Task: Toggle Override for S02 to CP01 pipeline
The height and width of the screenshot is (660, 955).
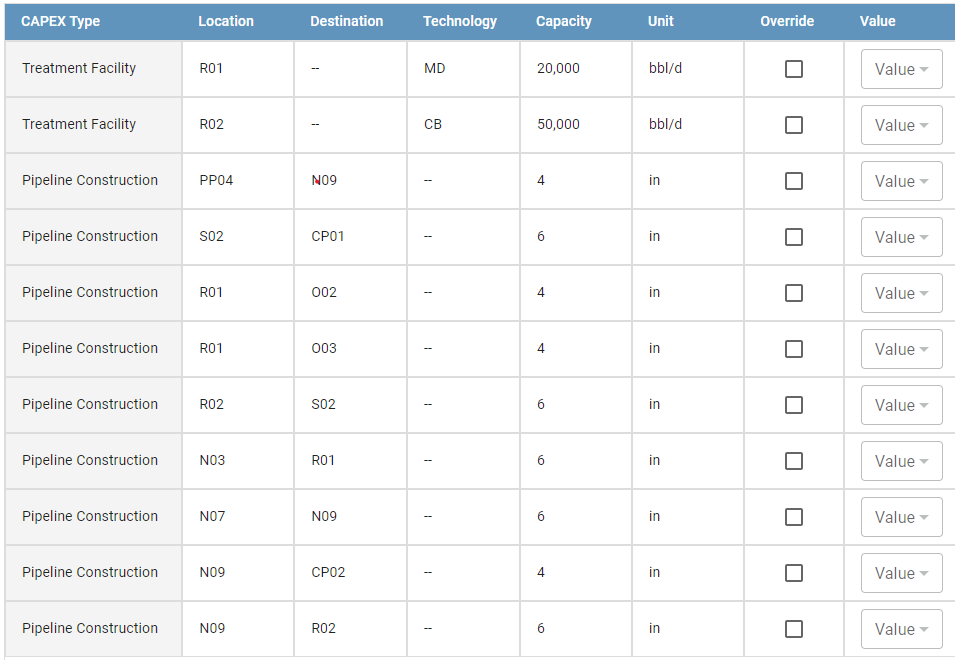Action: (794, 237)
